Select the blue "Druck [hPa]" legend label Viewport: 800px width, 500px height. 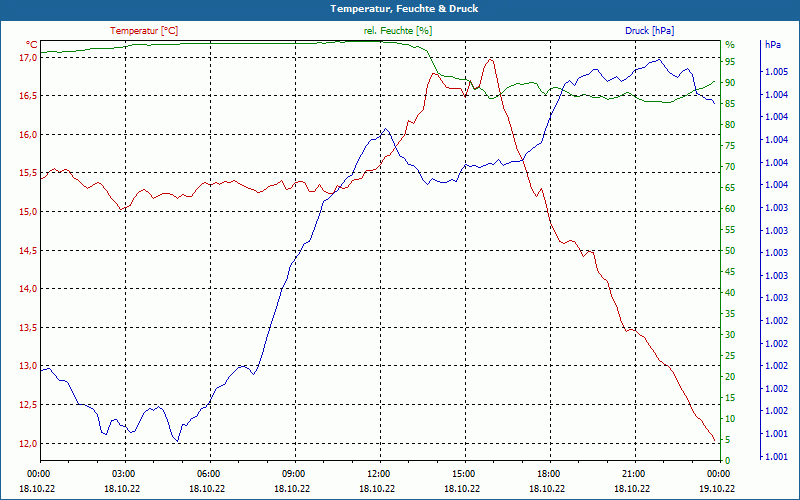pos(649,31)
